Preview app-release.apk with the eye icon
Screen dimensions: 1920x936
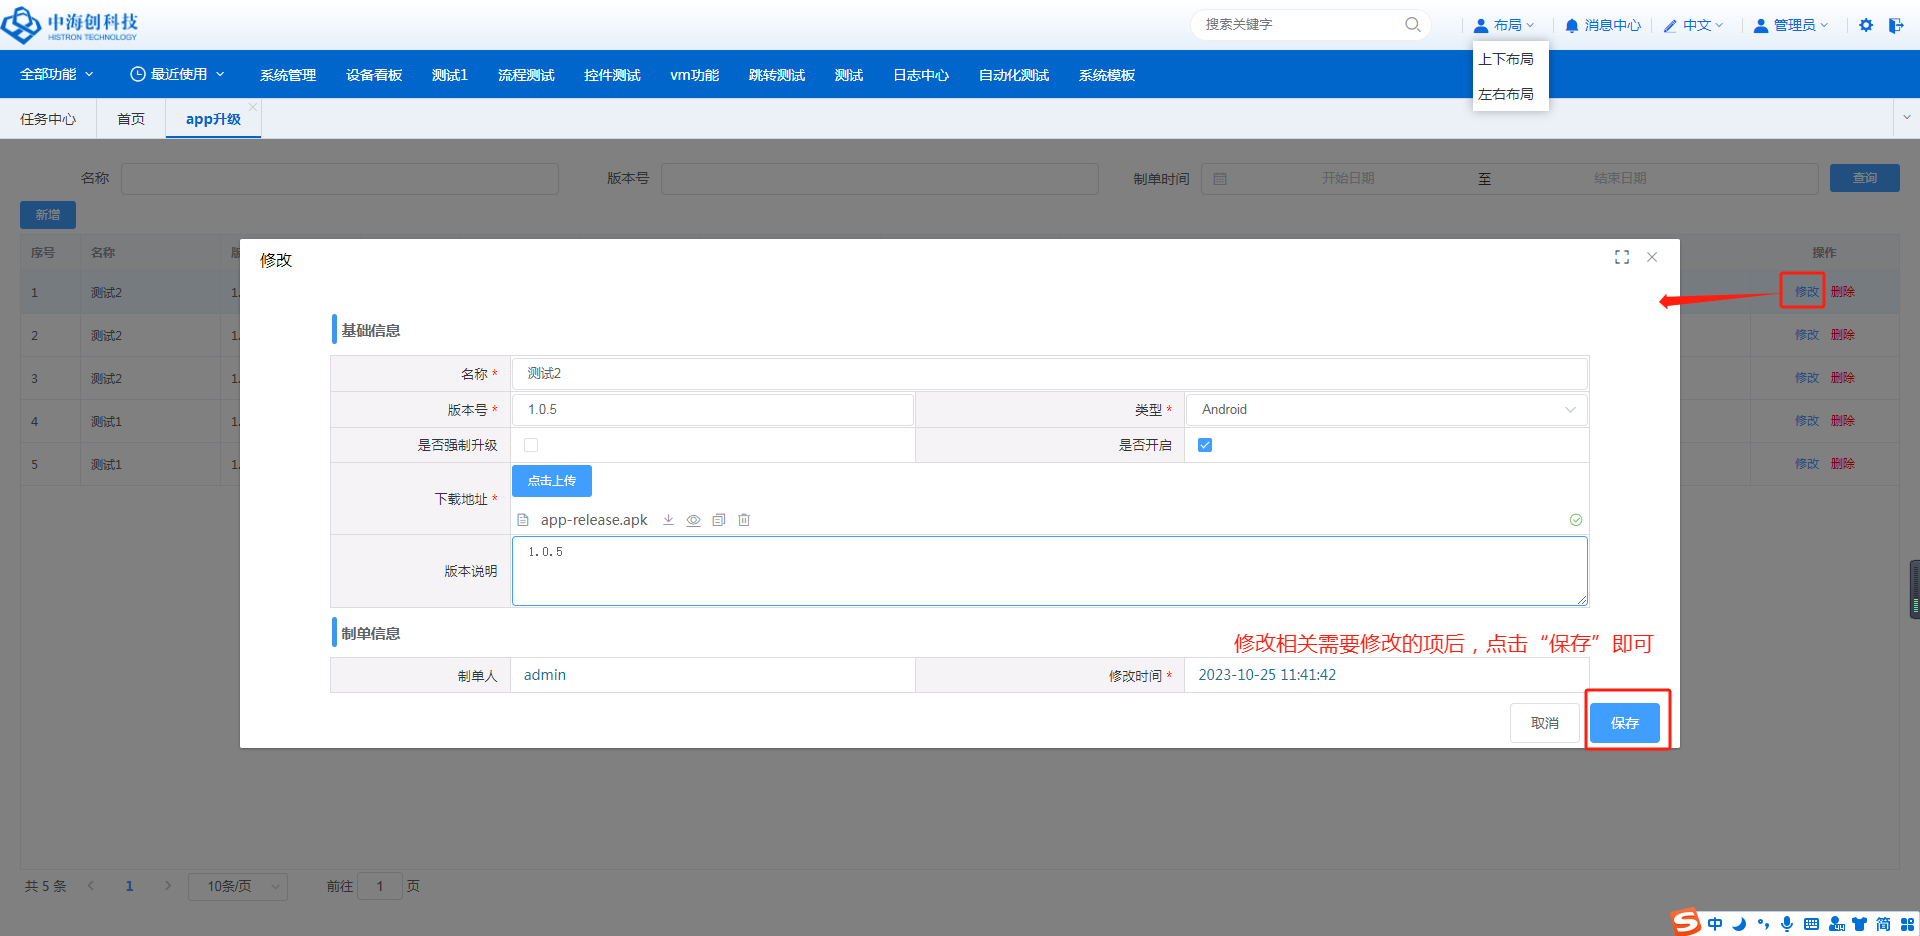coord(693,520)
